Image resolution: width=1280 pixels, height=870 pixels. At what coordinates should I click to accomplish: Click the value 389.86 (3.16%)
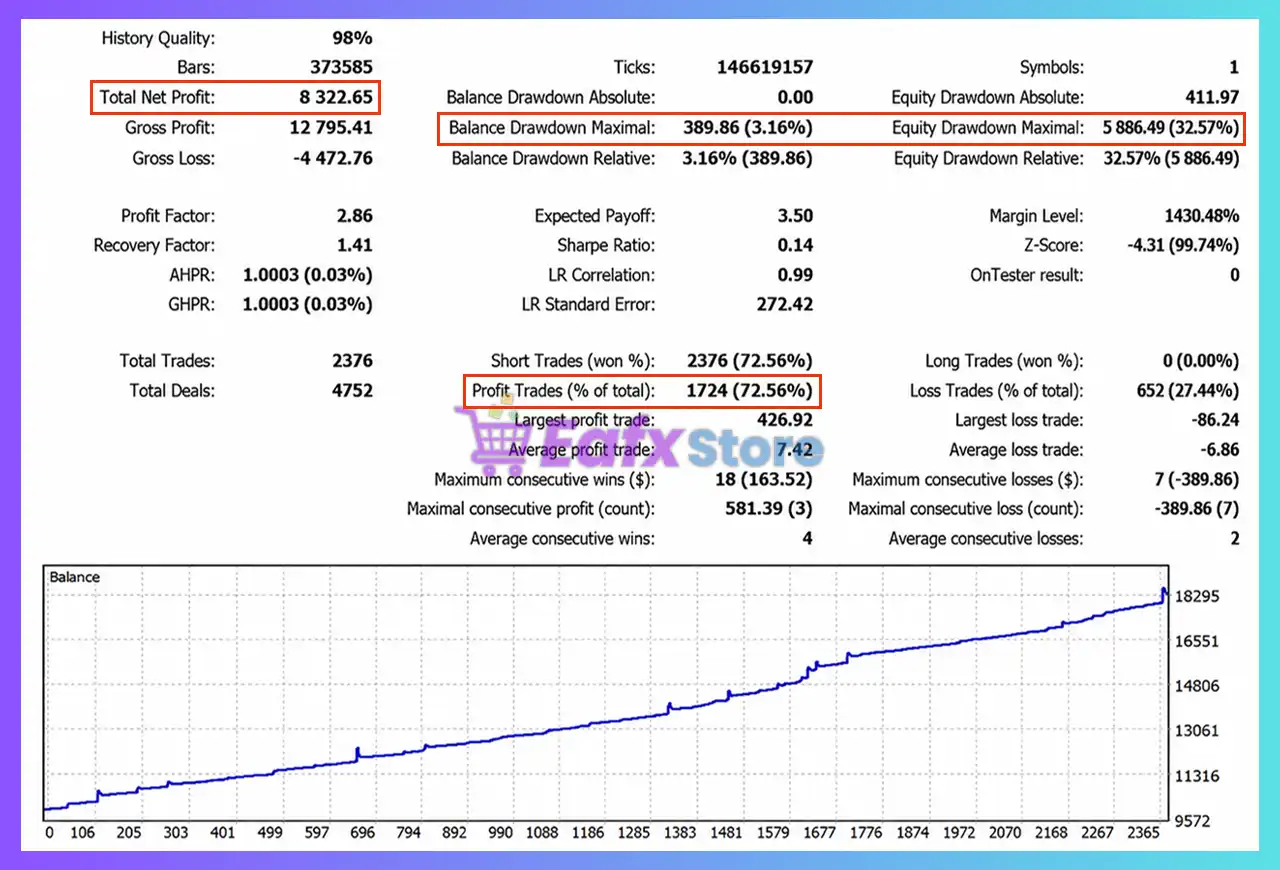tap(748, 128)
